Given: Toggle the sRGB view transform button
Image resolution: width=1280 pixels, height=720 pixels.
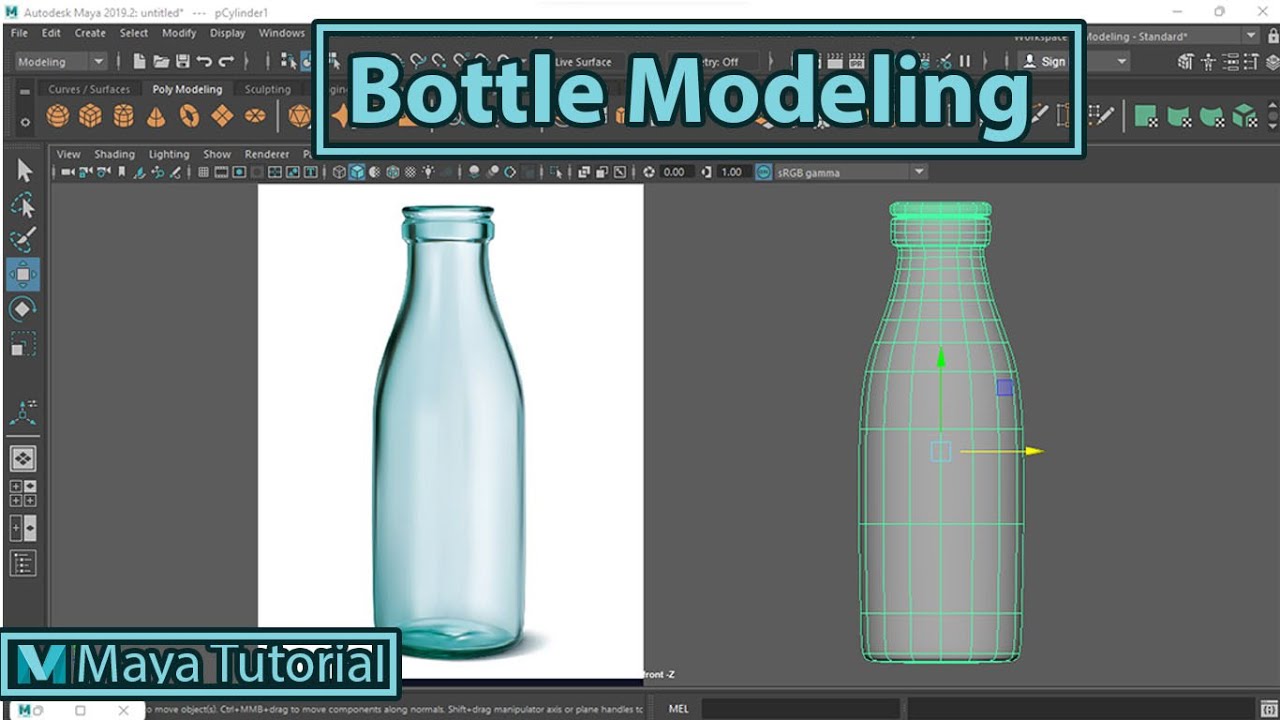Looking at the screenshot, I should tap(764, 172).
